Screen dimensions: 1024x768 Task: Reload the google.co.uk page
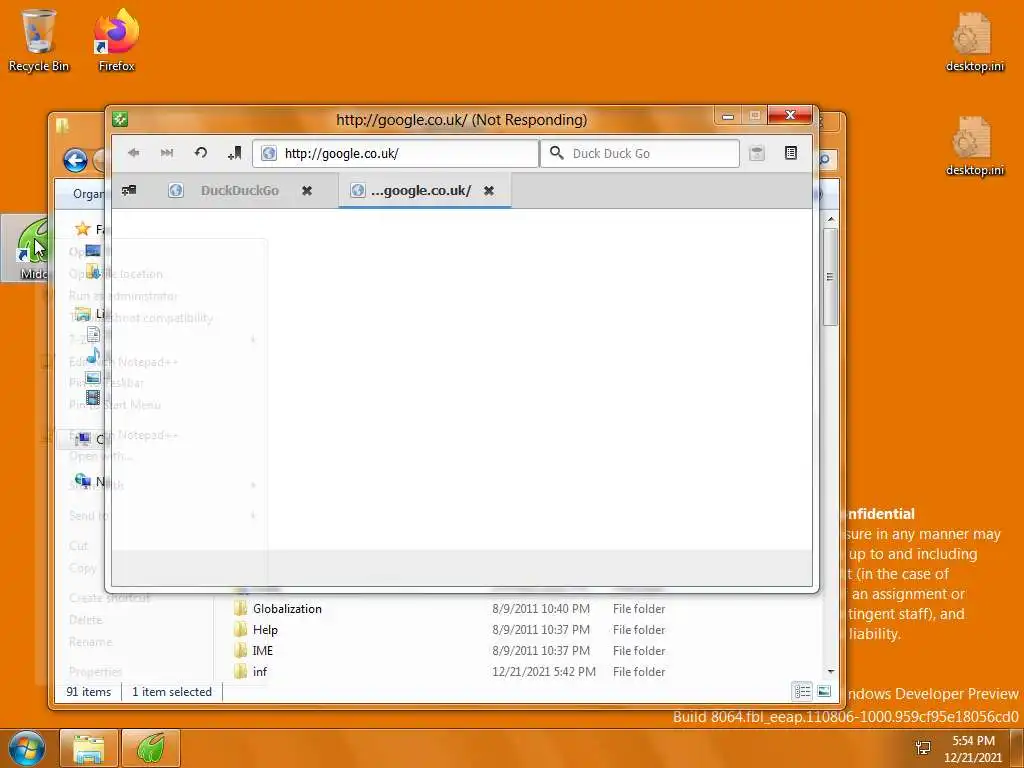pos(200,153)
